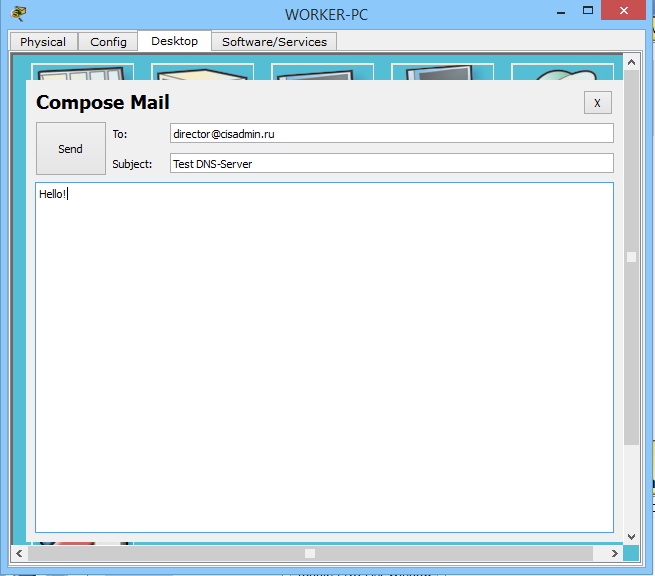Click the vertical scrollbar down arrow
Screen dimensions: 655x576
click(631, 536)
